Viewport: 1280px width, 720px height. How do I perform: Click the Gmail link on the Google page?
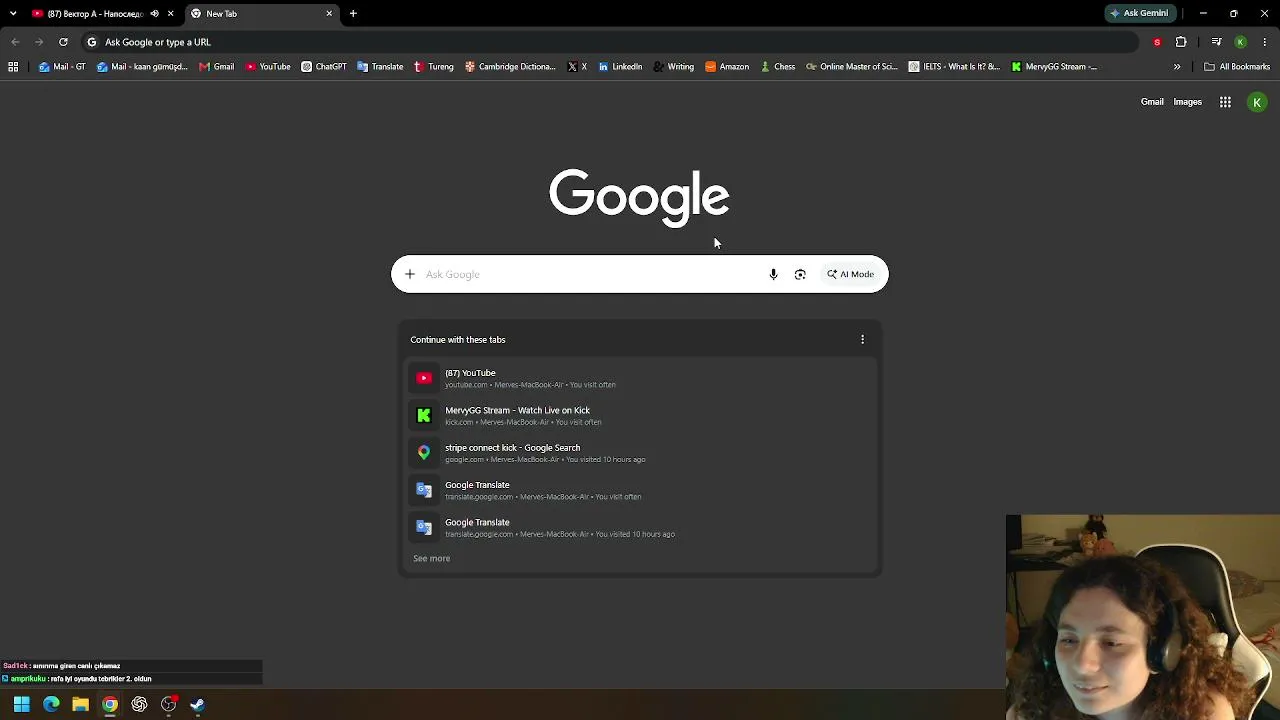[x=1152, y=102]
